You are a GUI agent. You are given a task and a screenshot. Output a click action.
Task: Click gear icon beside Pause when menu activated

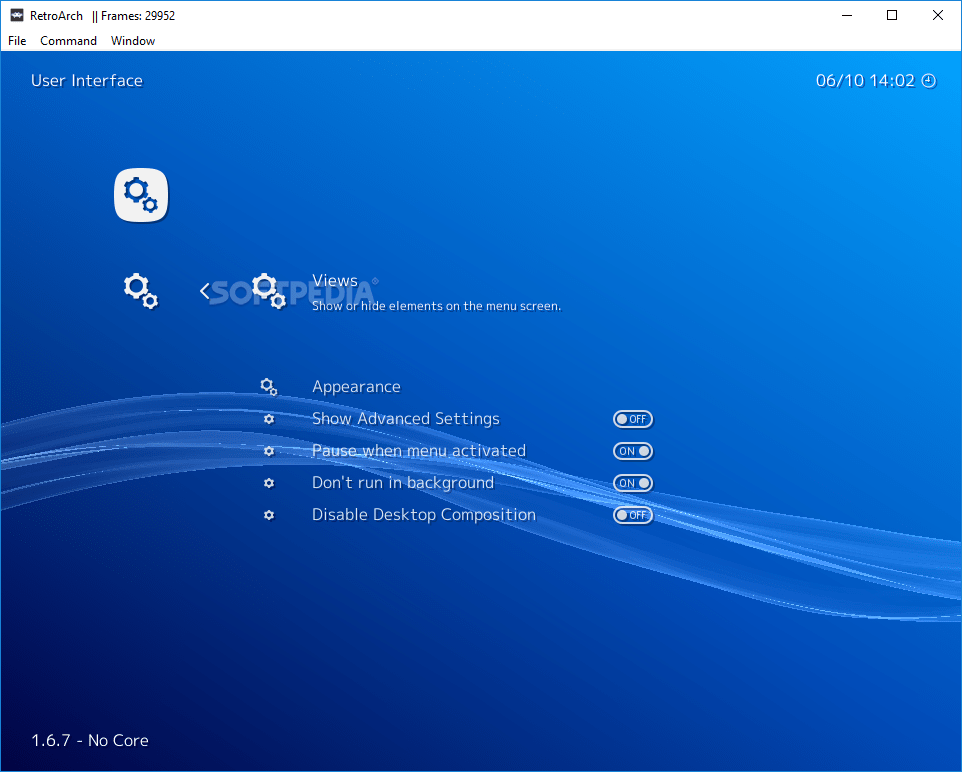pyautogui.click(x=269, y=451)
